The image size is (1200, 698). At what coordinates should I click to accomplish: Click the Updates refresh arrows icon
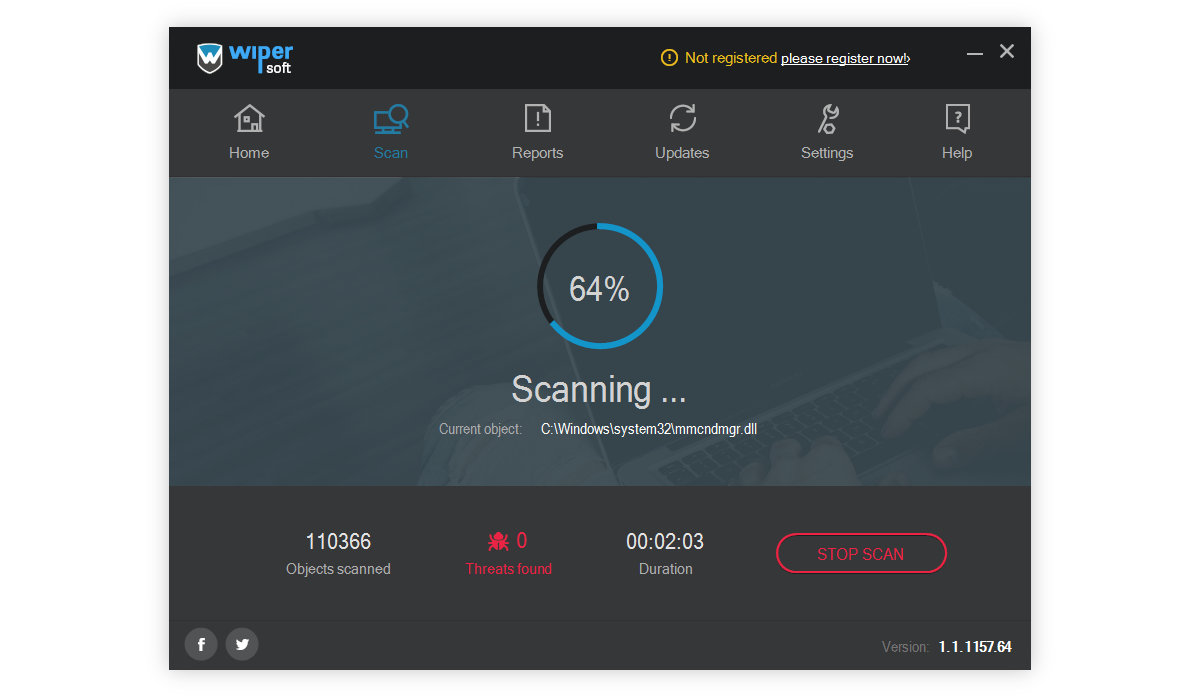click(x=683, y=119)
